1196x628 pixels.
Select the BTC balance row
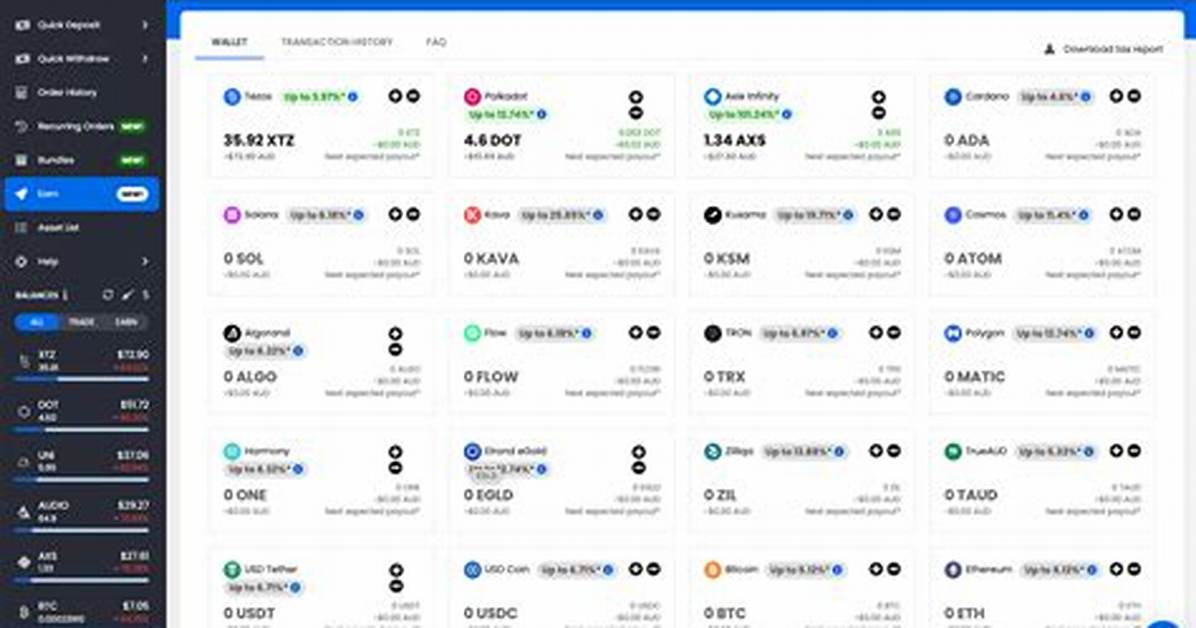pyautogui.click(x=82, y=612)
